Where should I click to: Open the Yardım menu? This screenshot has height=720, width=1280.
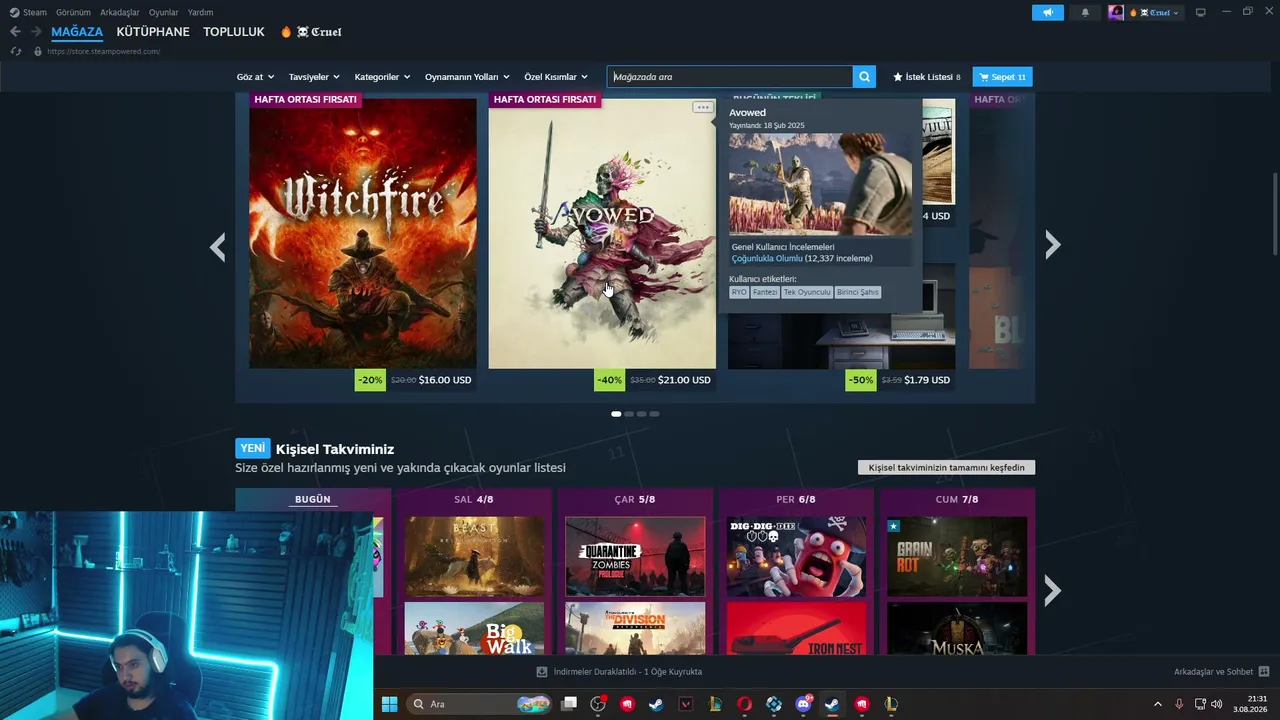(200, 13)
